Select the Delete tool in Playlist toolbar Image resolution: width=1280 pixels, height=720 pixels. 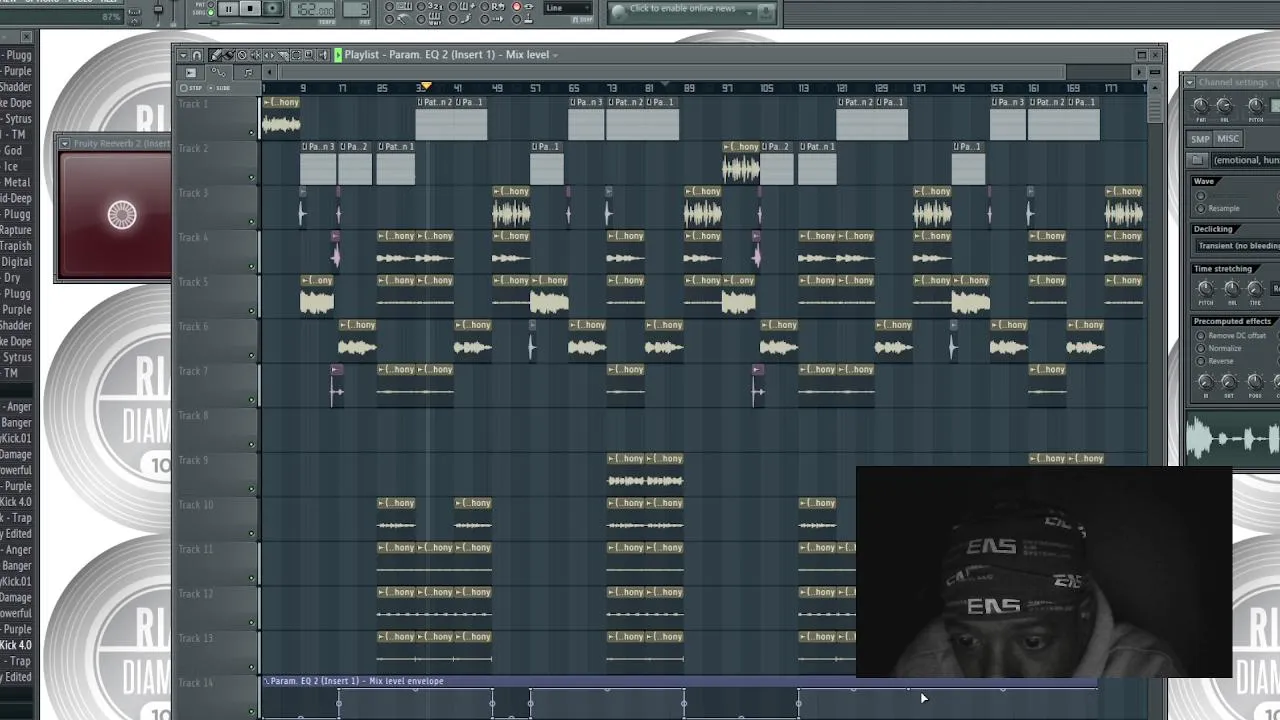pyautogui.click(x=242, y=55)
